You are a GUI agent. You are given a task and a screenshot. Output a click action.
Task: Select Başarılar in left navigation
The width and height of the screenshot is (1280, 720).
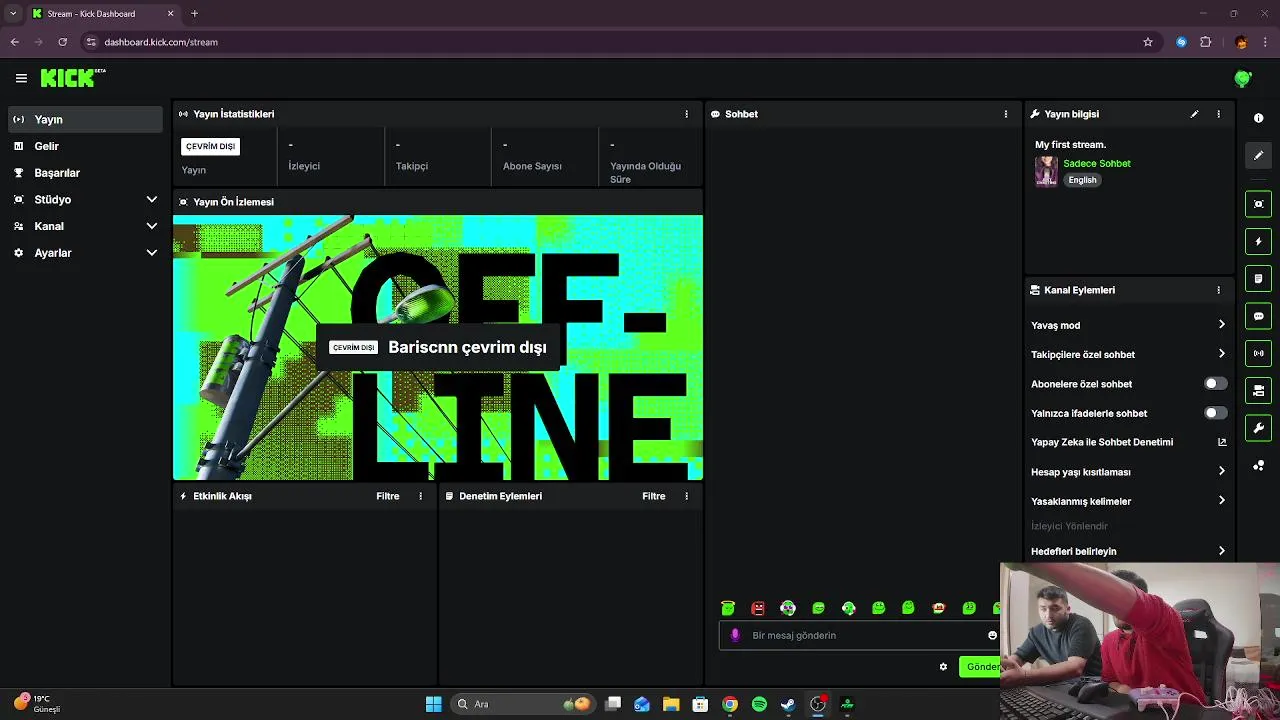tap(86, 173)
